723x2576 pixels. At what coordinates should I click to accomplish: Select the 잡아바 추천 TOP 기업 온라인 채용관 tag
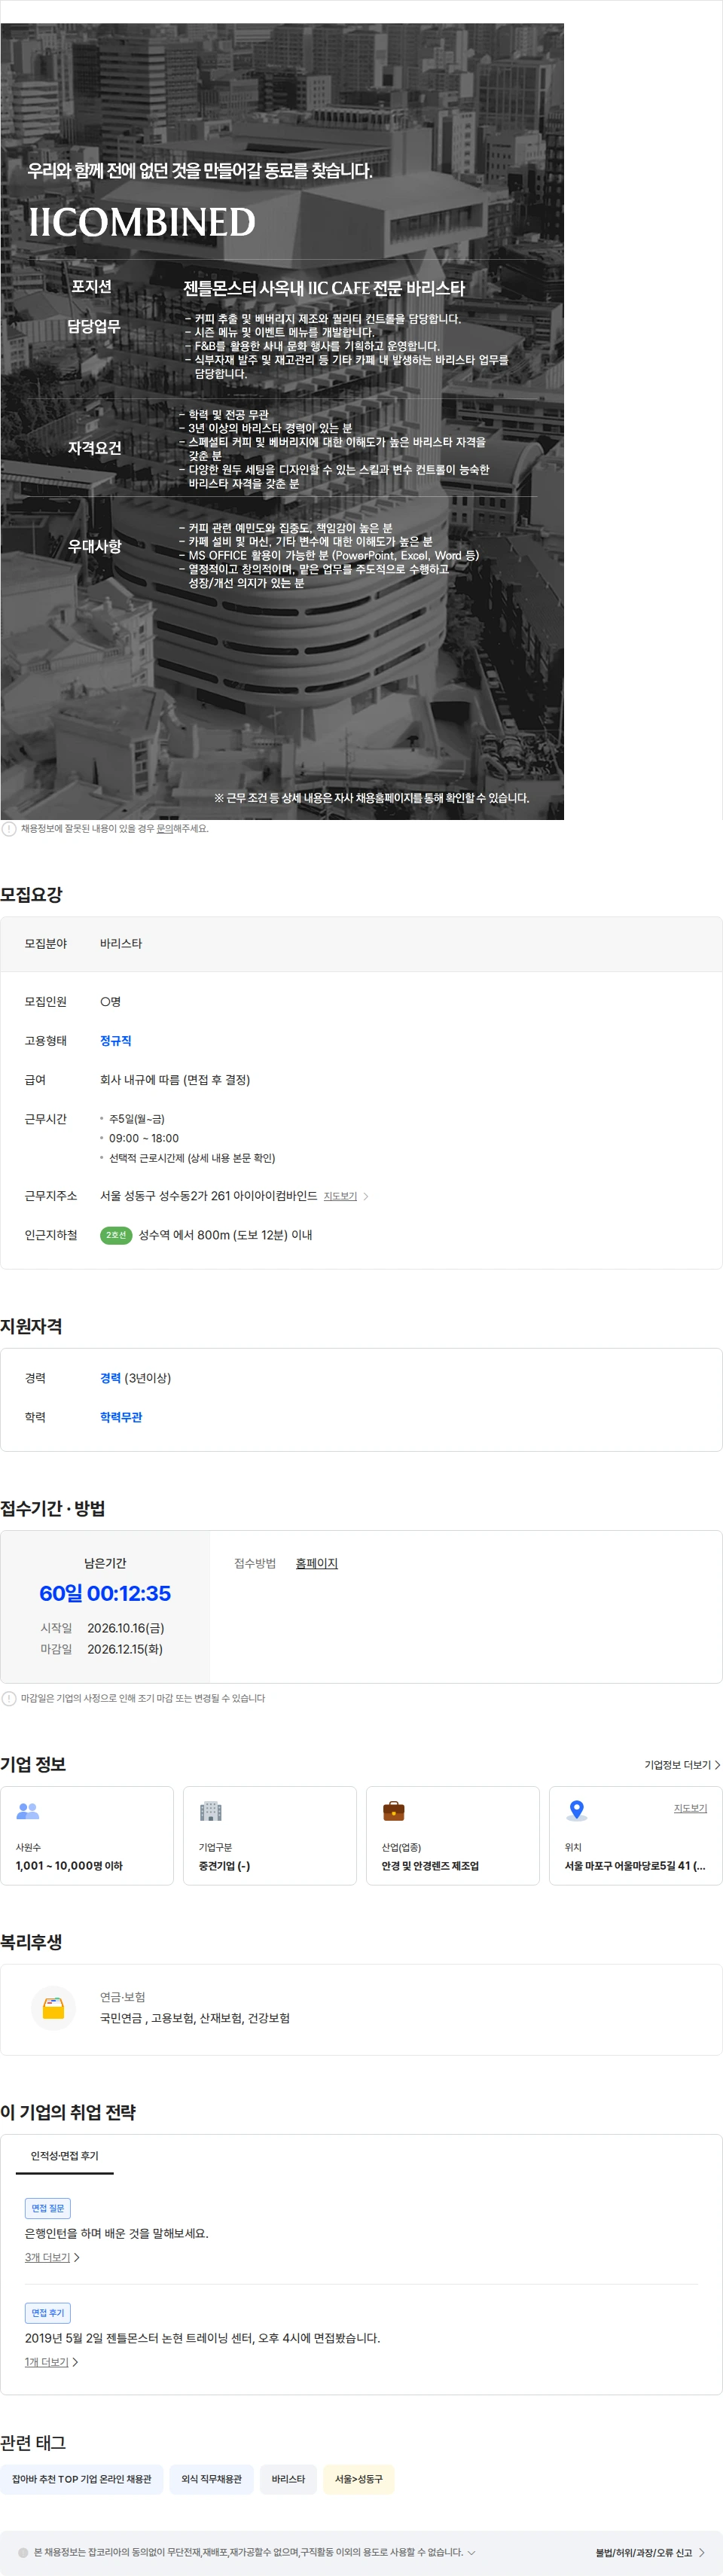81,2479
